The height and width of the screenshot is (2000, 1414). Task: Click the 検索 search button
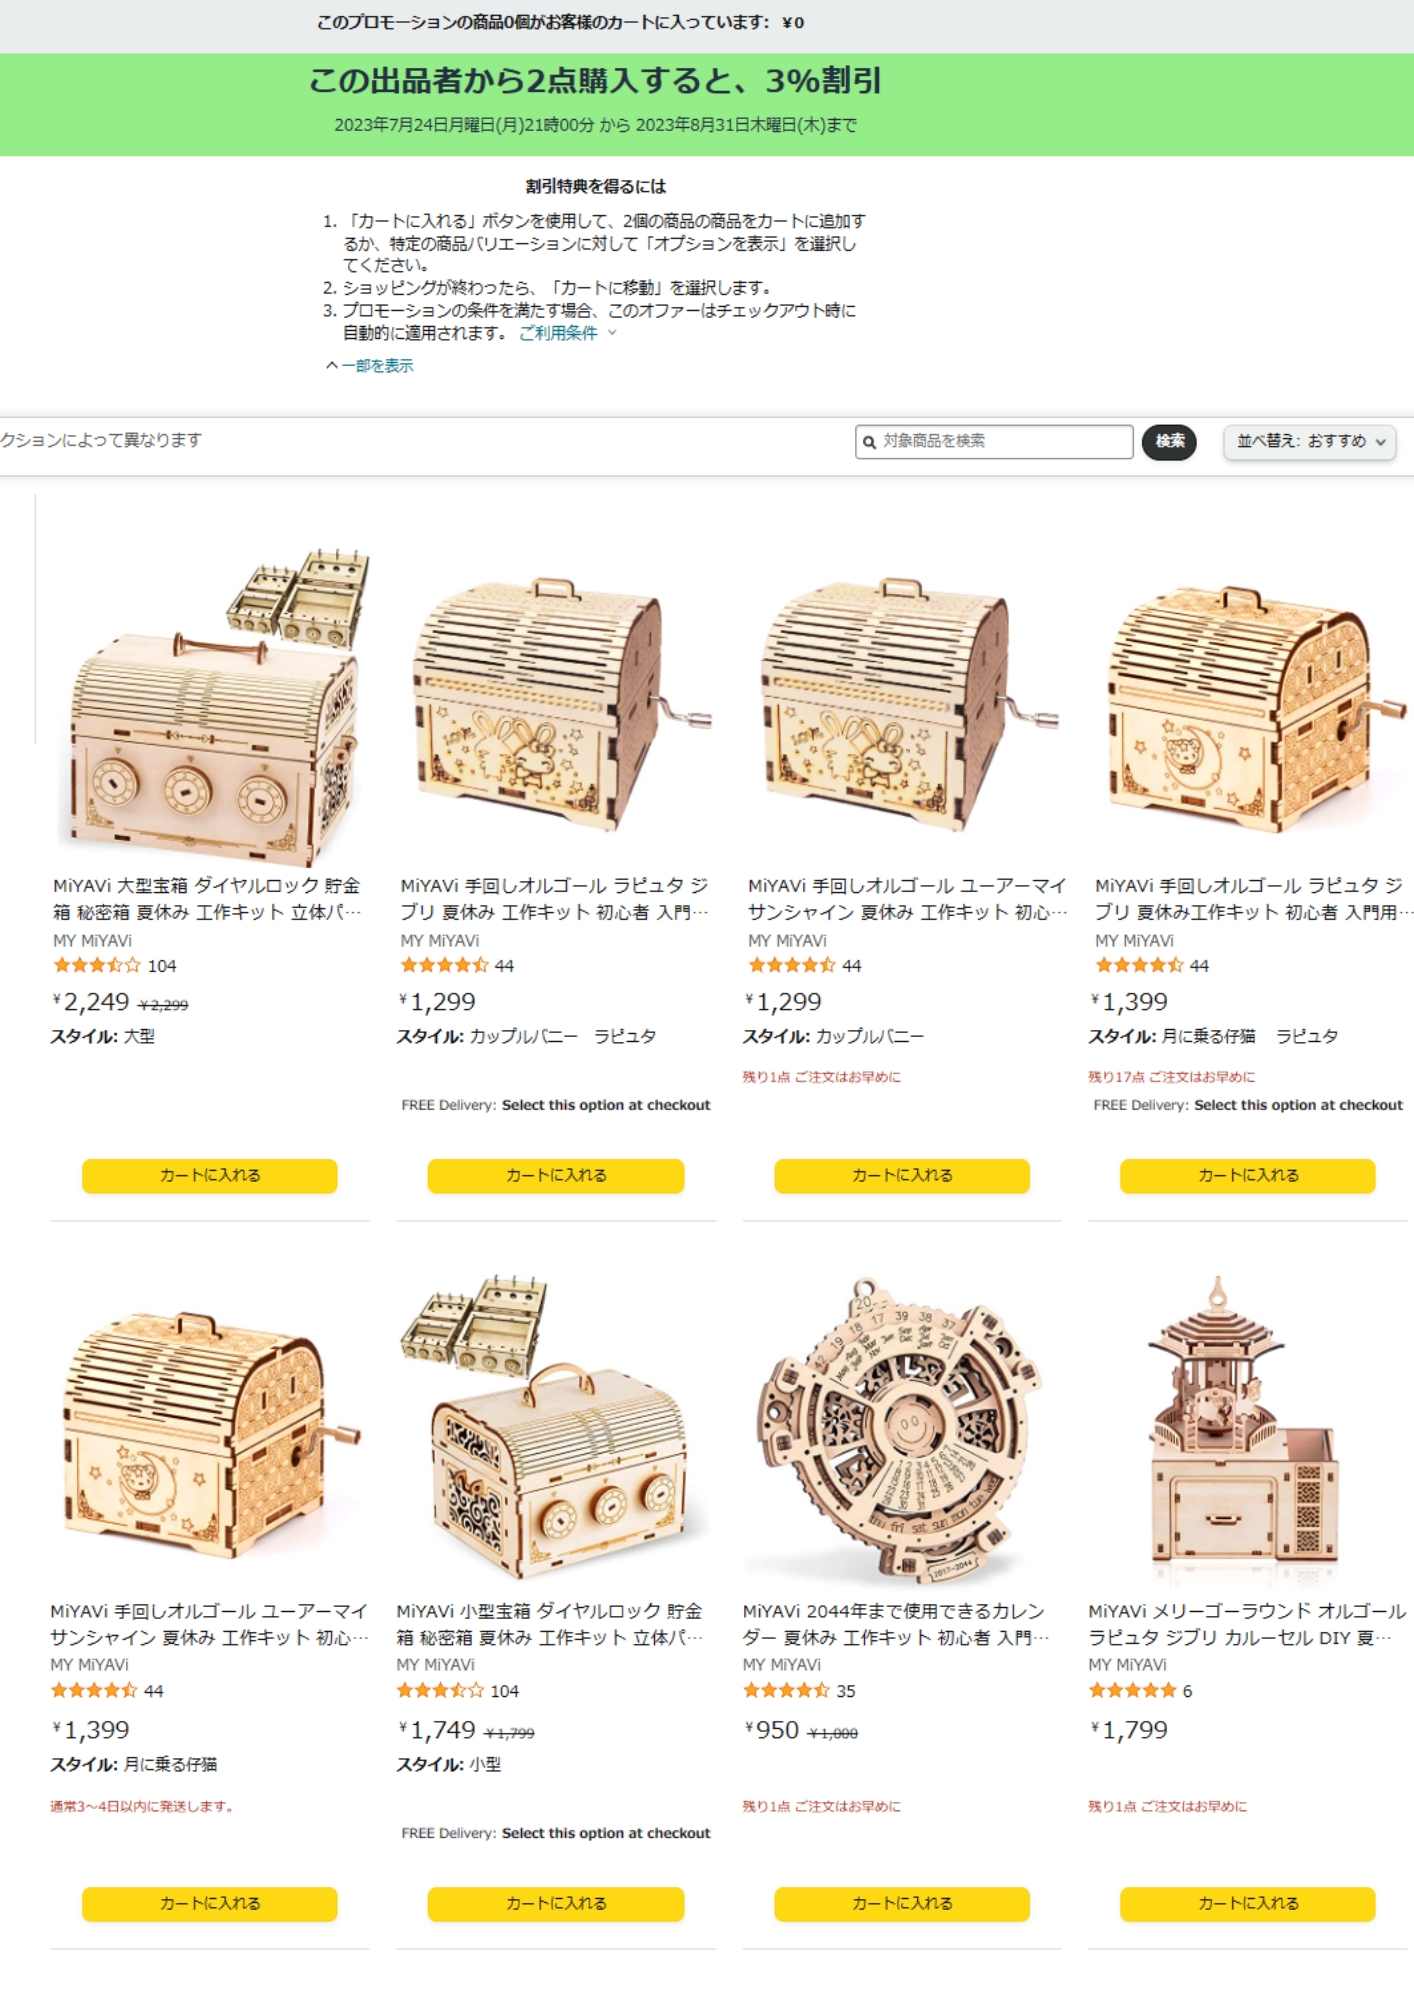[1169, 442]
